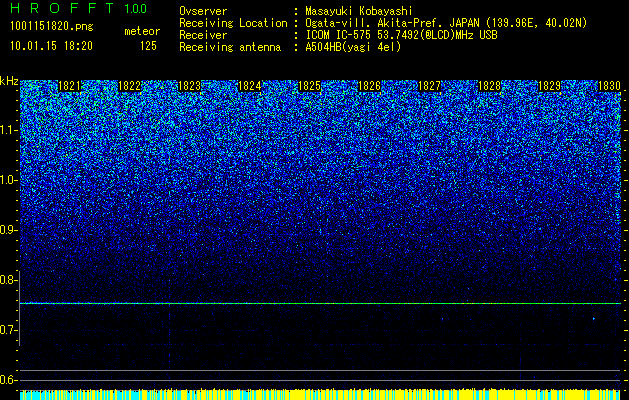The width and height of the screenshot is (629, 400).
Task: Click the 1825 time marker
Action: click(x=309, y=86)
